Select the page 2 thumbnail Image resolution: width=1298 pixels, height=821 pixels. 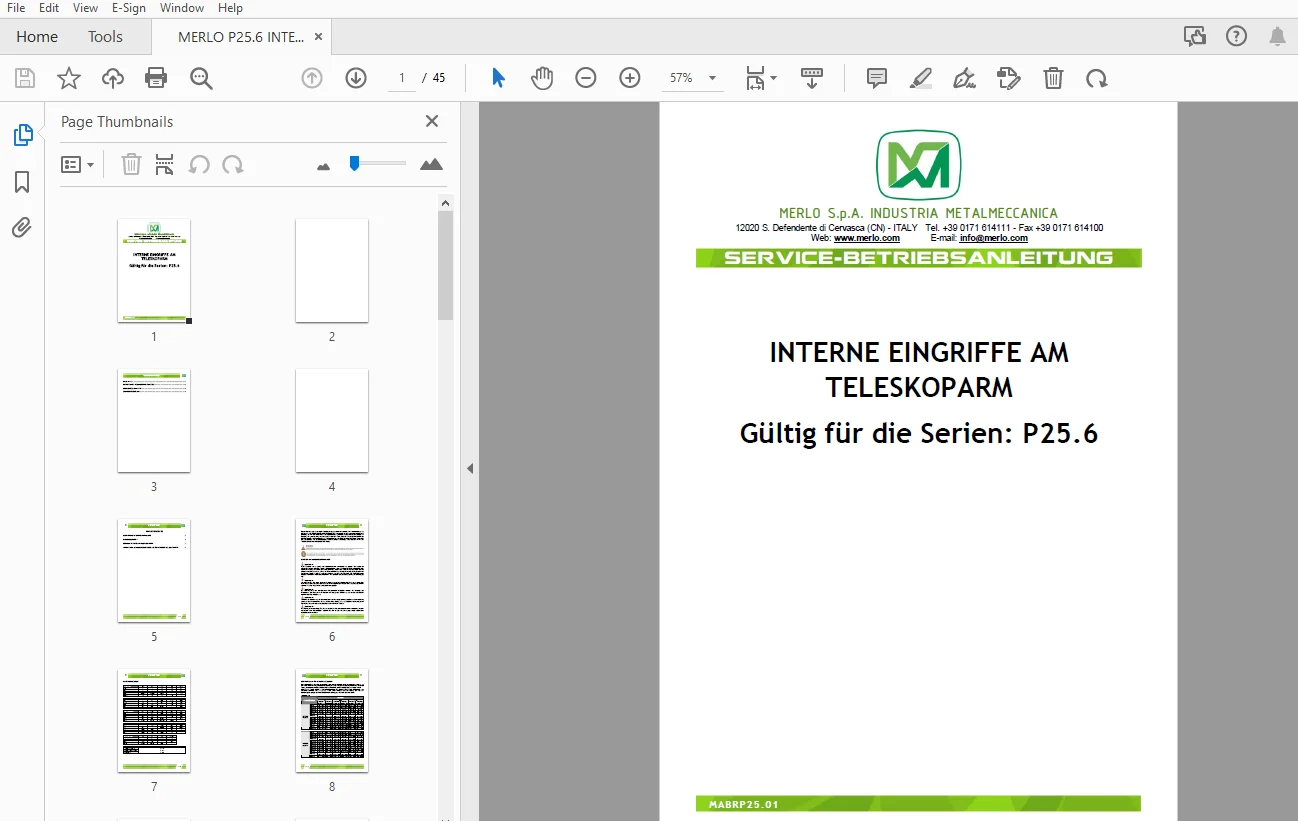coord(332,270)
